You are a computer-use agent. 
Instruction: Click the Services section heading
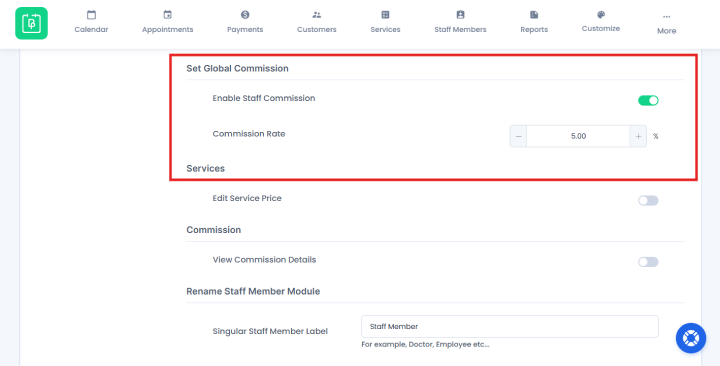point(205,169)
